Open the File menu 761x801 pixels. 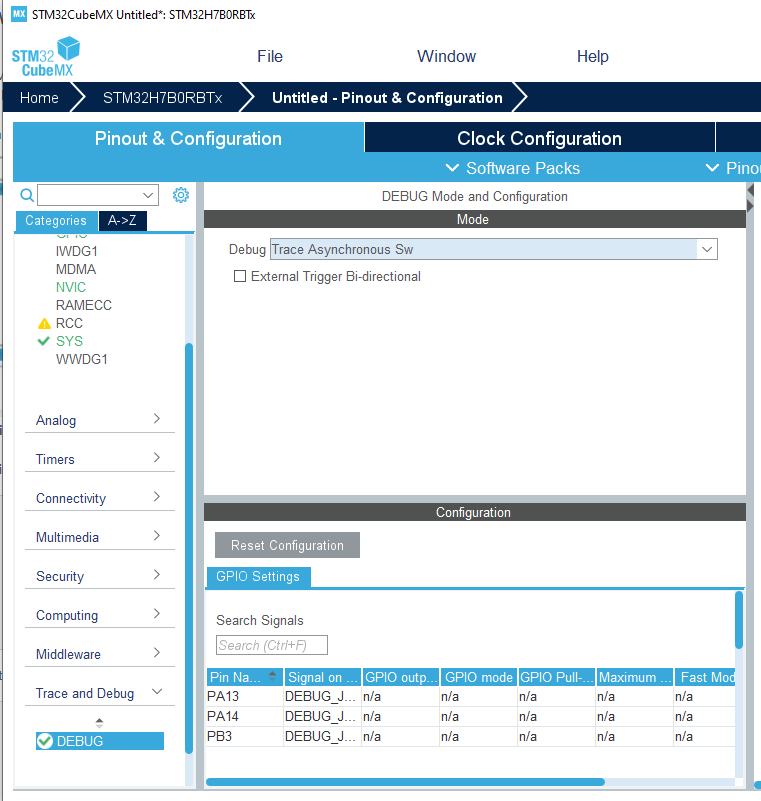(270, 56)
